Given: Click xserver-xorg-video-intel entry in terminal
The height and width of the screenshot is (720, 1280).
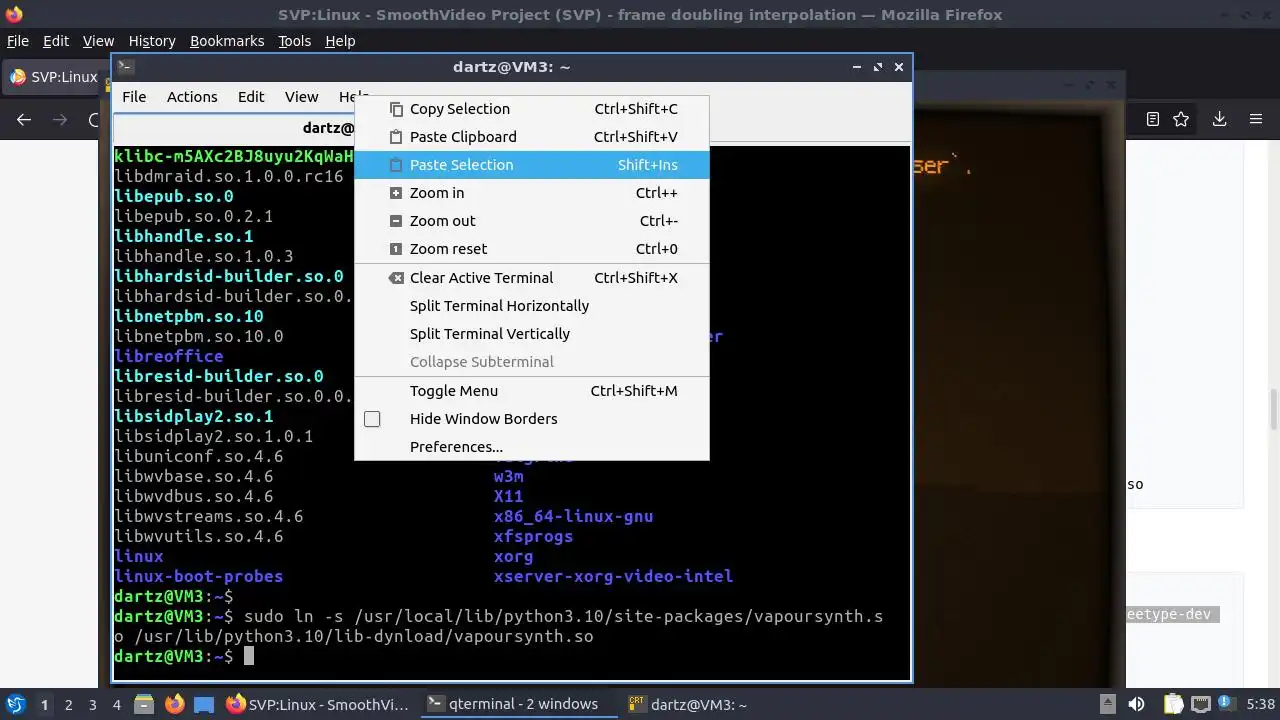Looking at the screenshot, I should pos(613,576).
